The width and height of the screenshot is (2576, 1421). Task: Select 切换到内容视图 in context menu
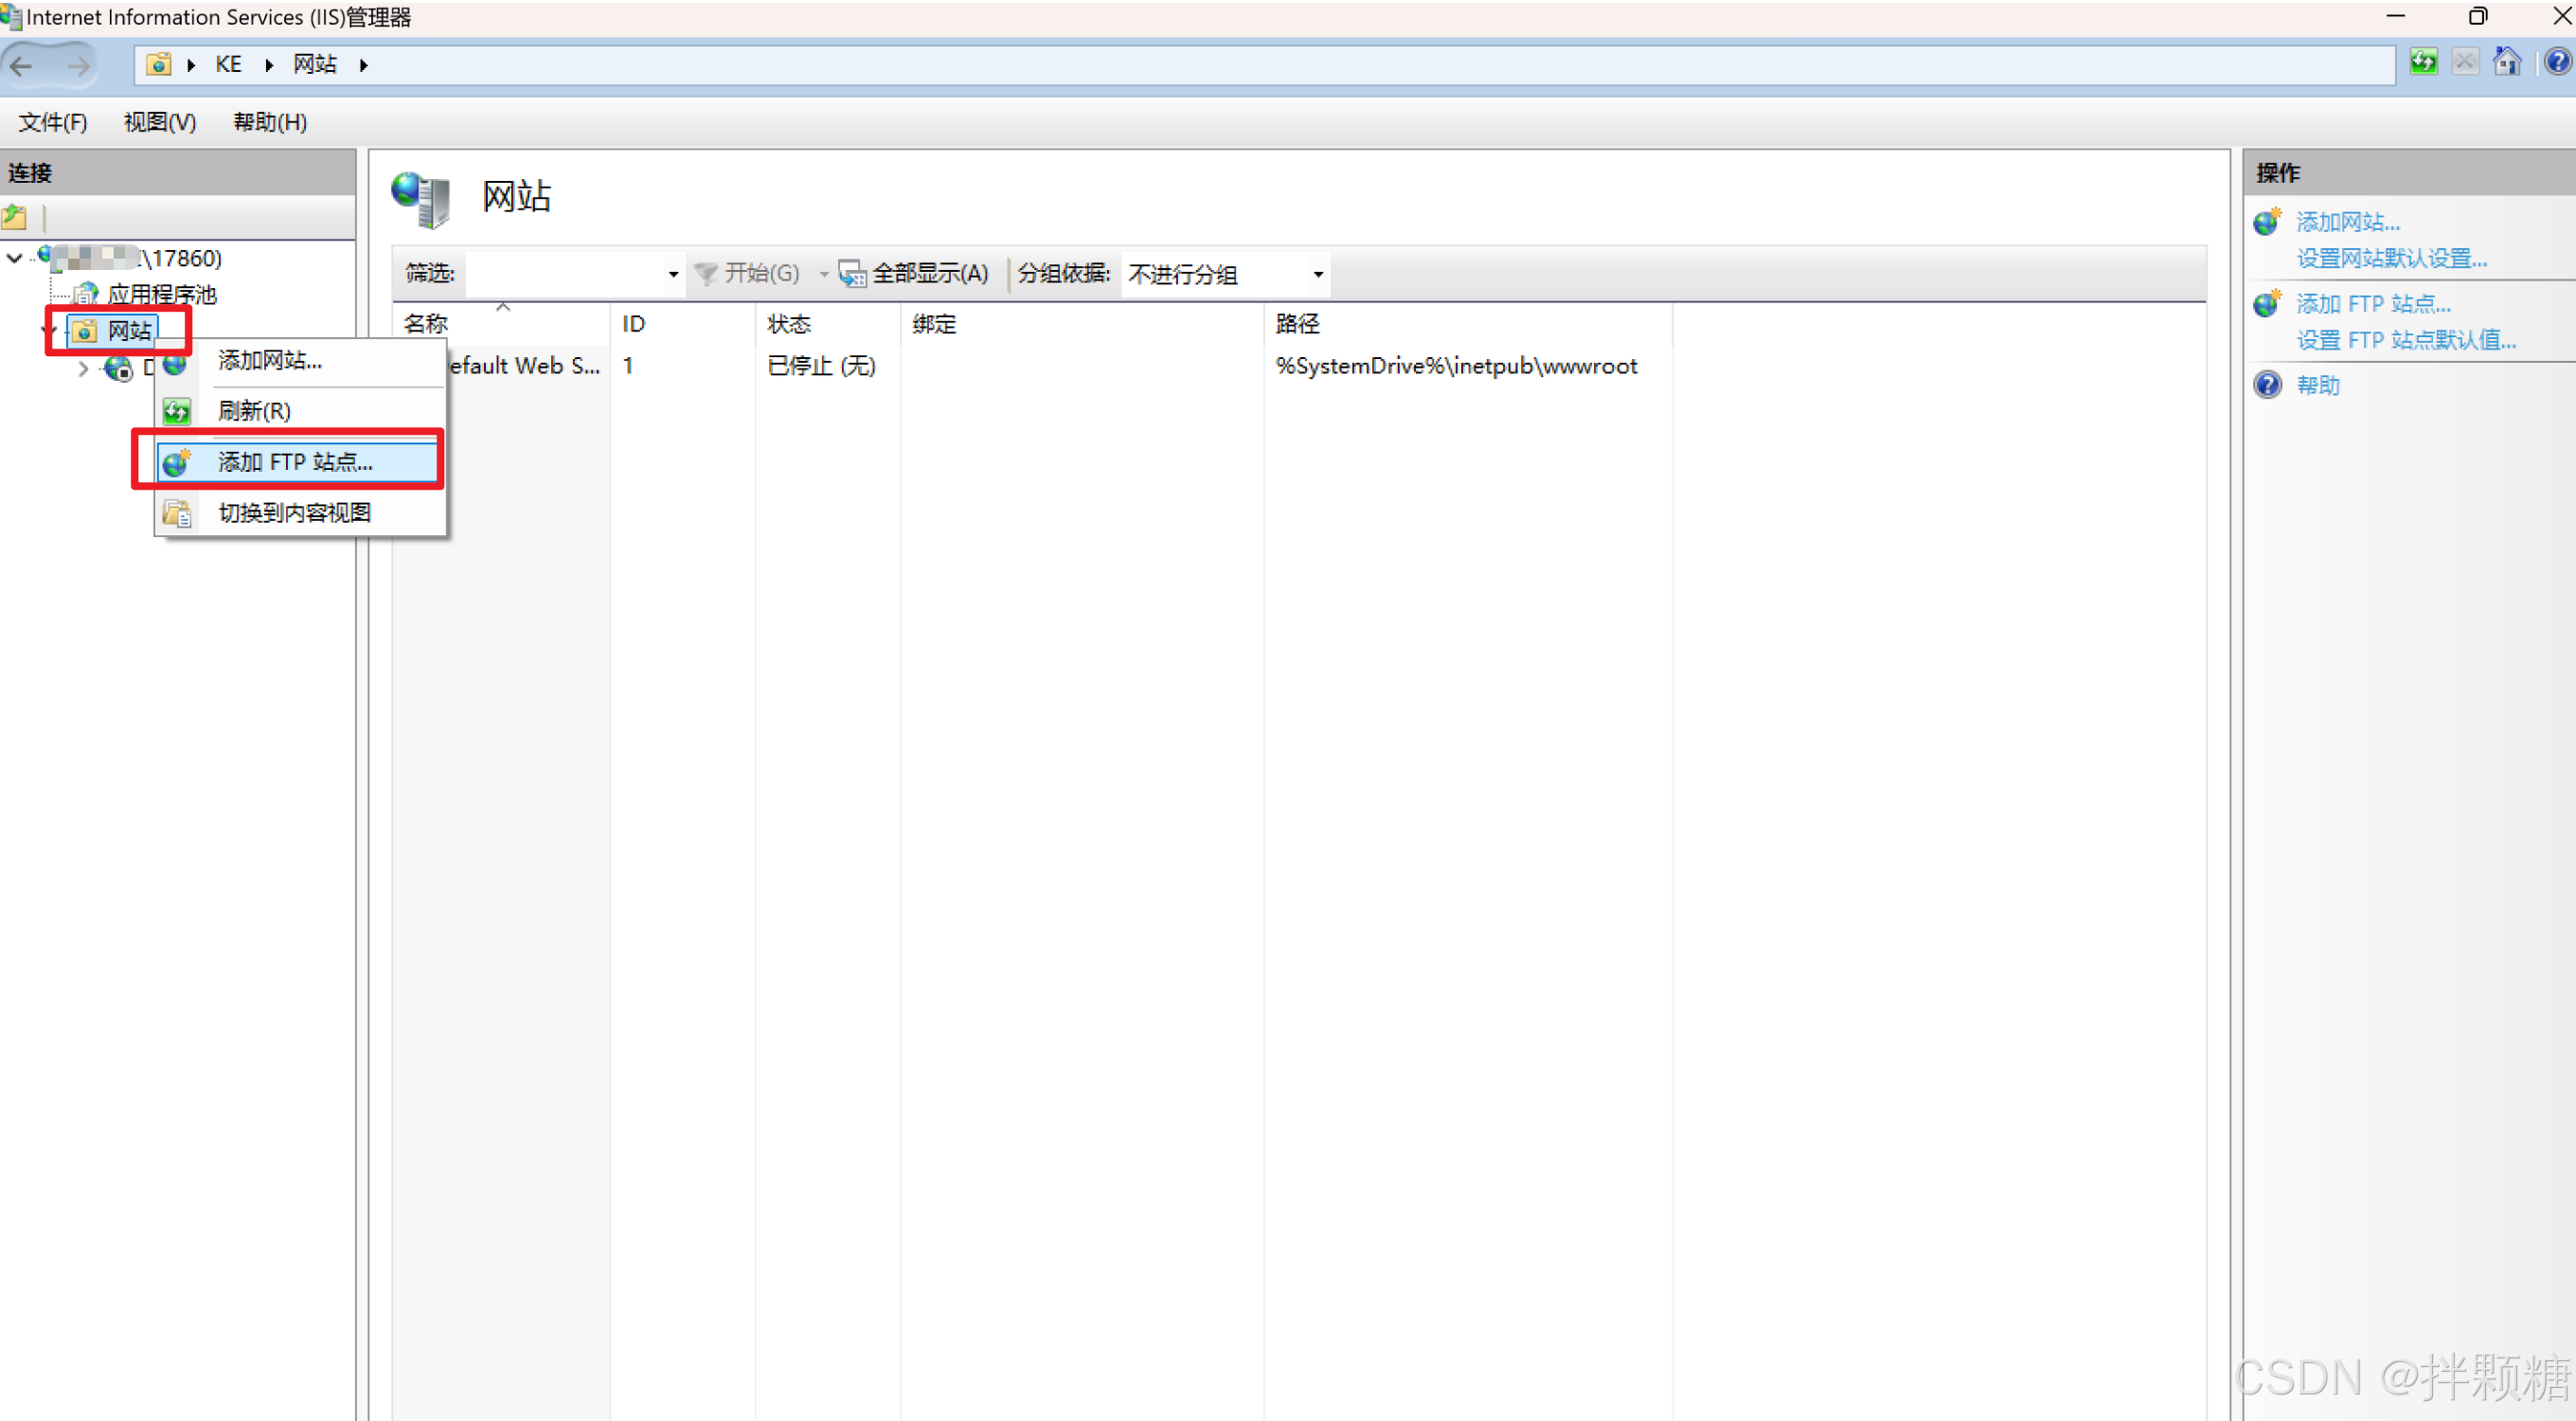(x=294, y=513)
